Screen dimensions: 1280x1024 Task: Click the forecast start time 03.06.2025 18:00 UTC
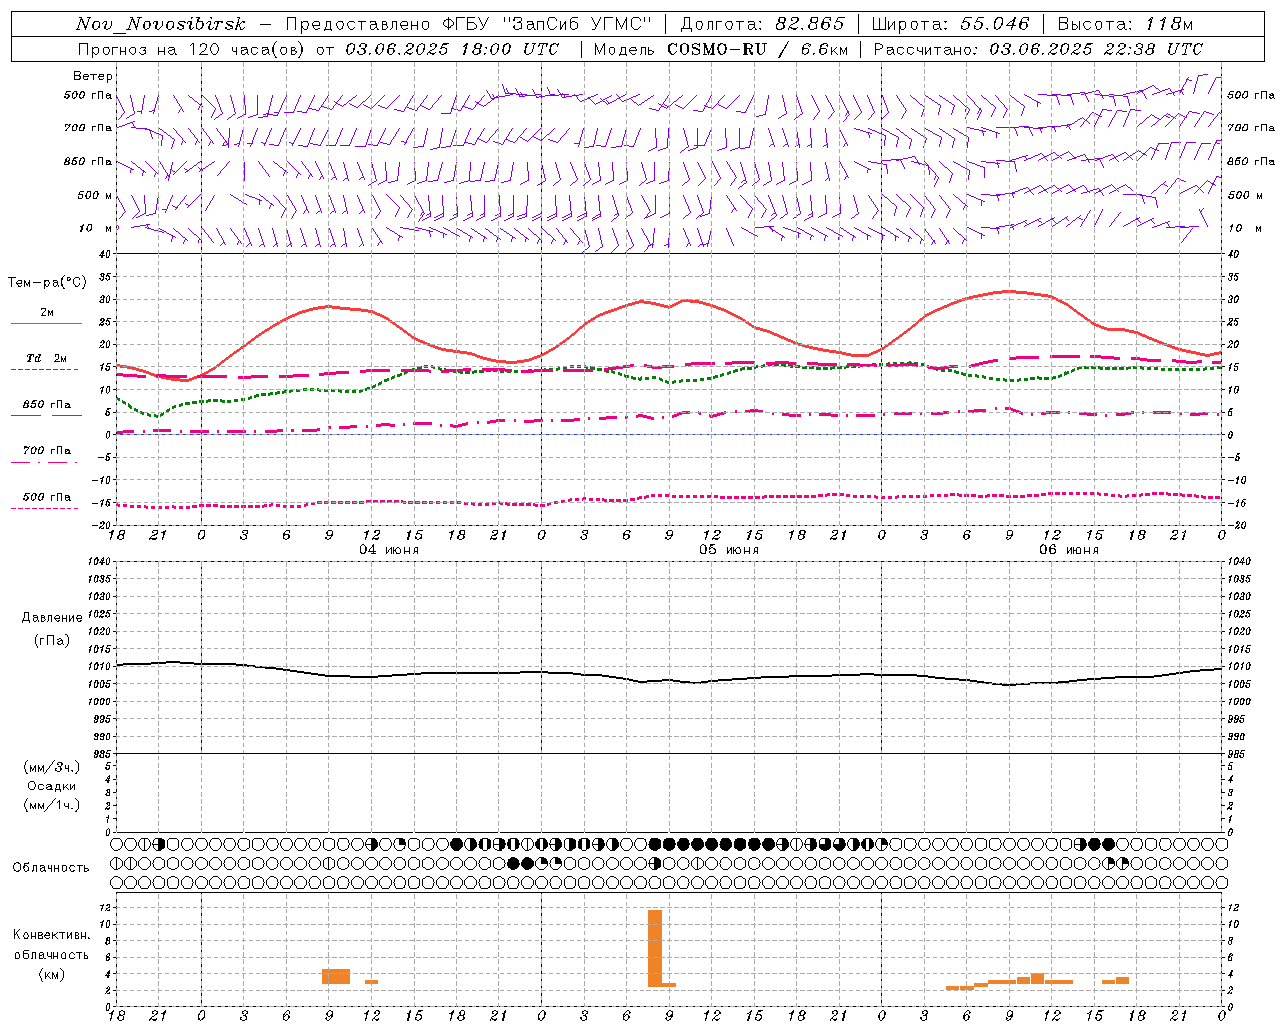point(452,49)
